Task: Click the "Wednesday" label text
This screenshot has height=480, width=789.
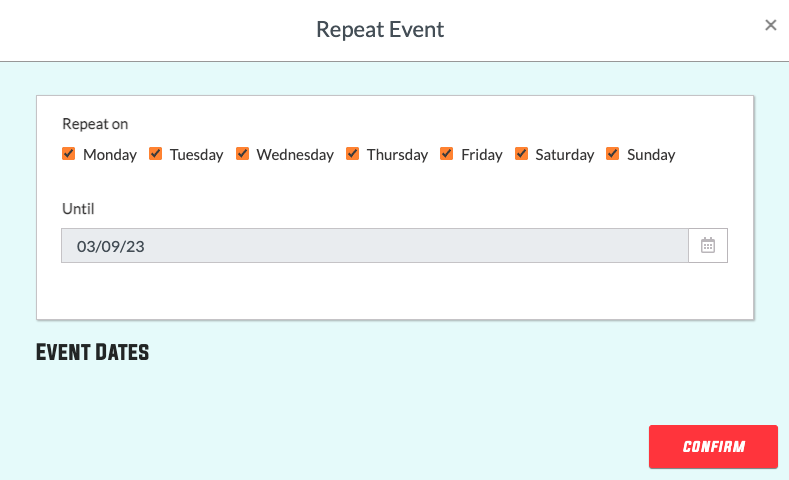Action: pyautogui.click(x=295, y=155)
